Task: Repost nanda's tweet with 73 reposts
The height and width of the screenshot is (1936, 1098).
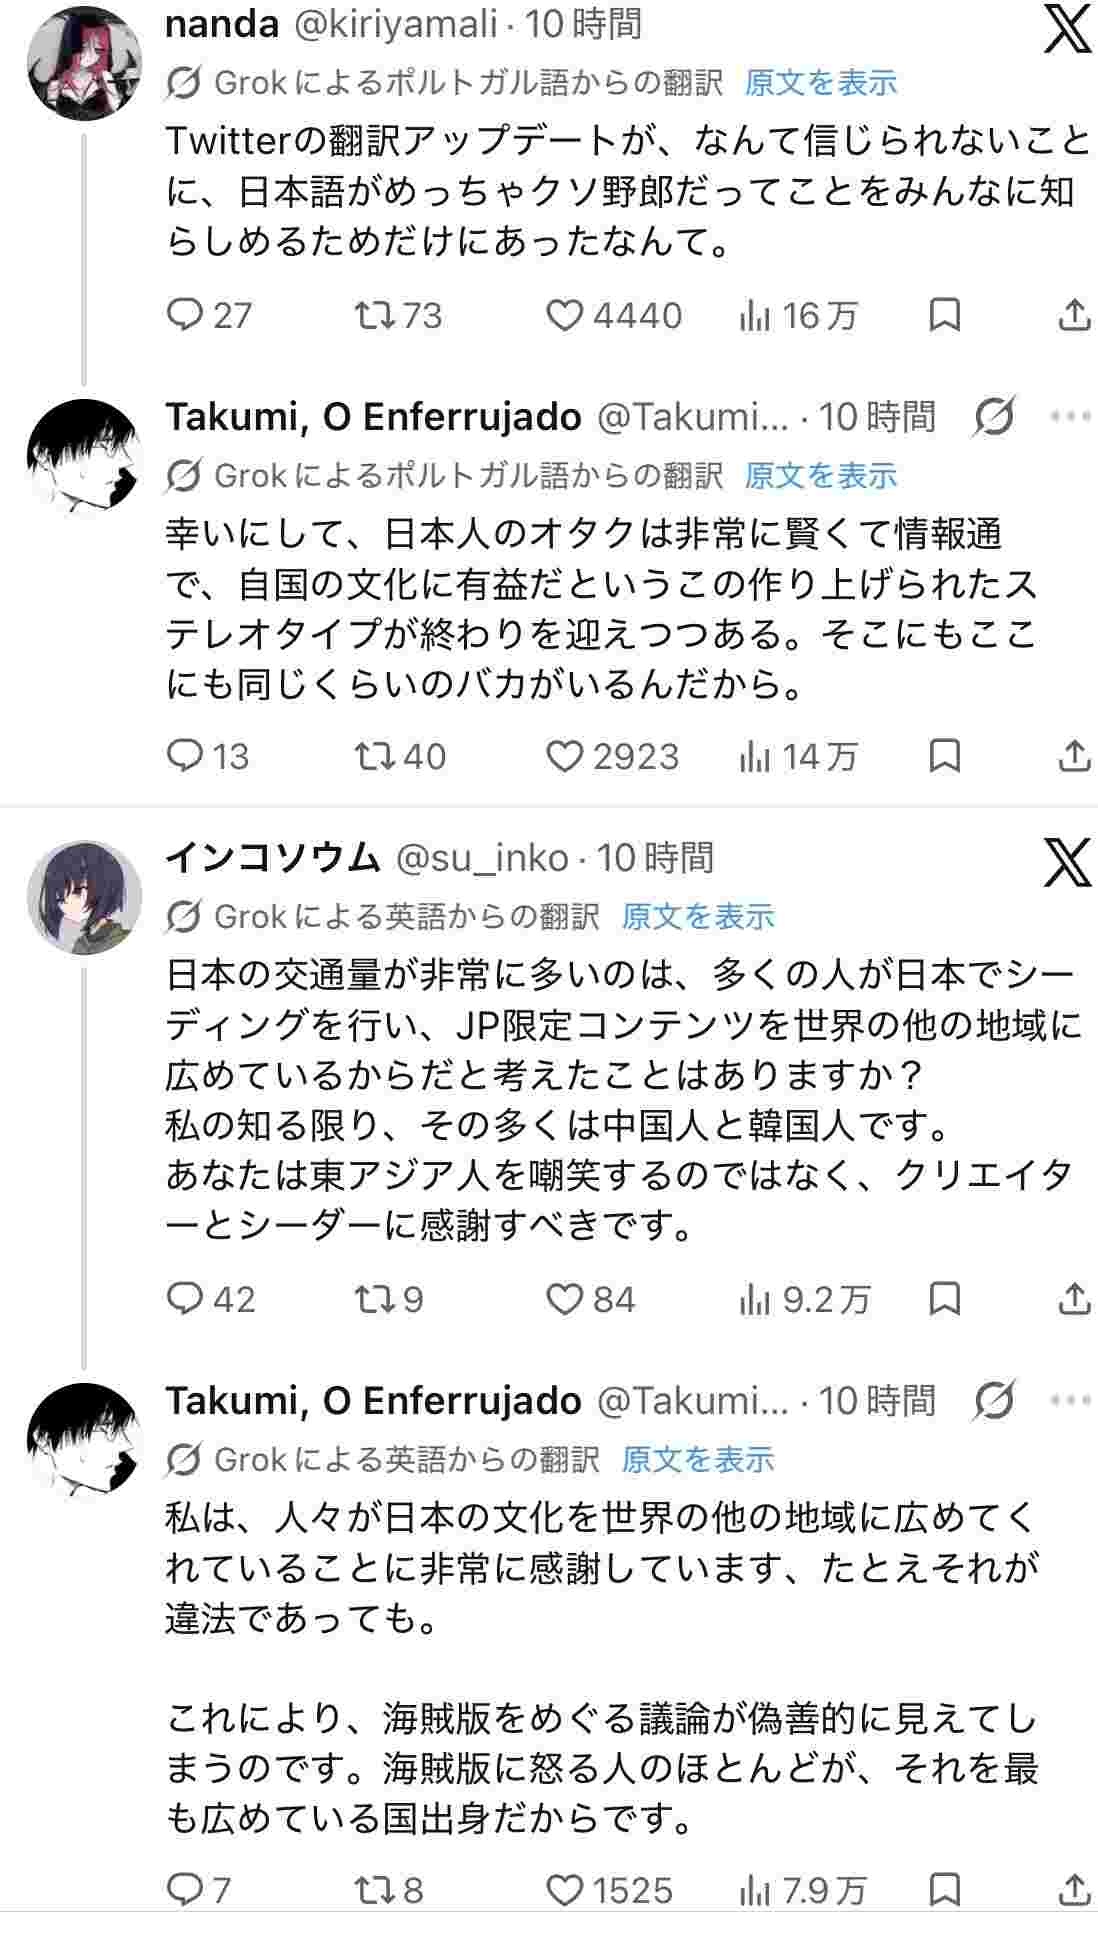Action: 375,316
